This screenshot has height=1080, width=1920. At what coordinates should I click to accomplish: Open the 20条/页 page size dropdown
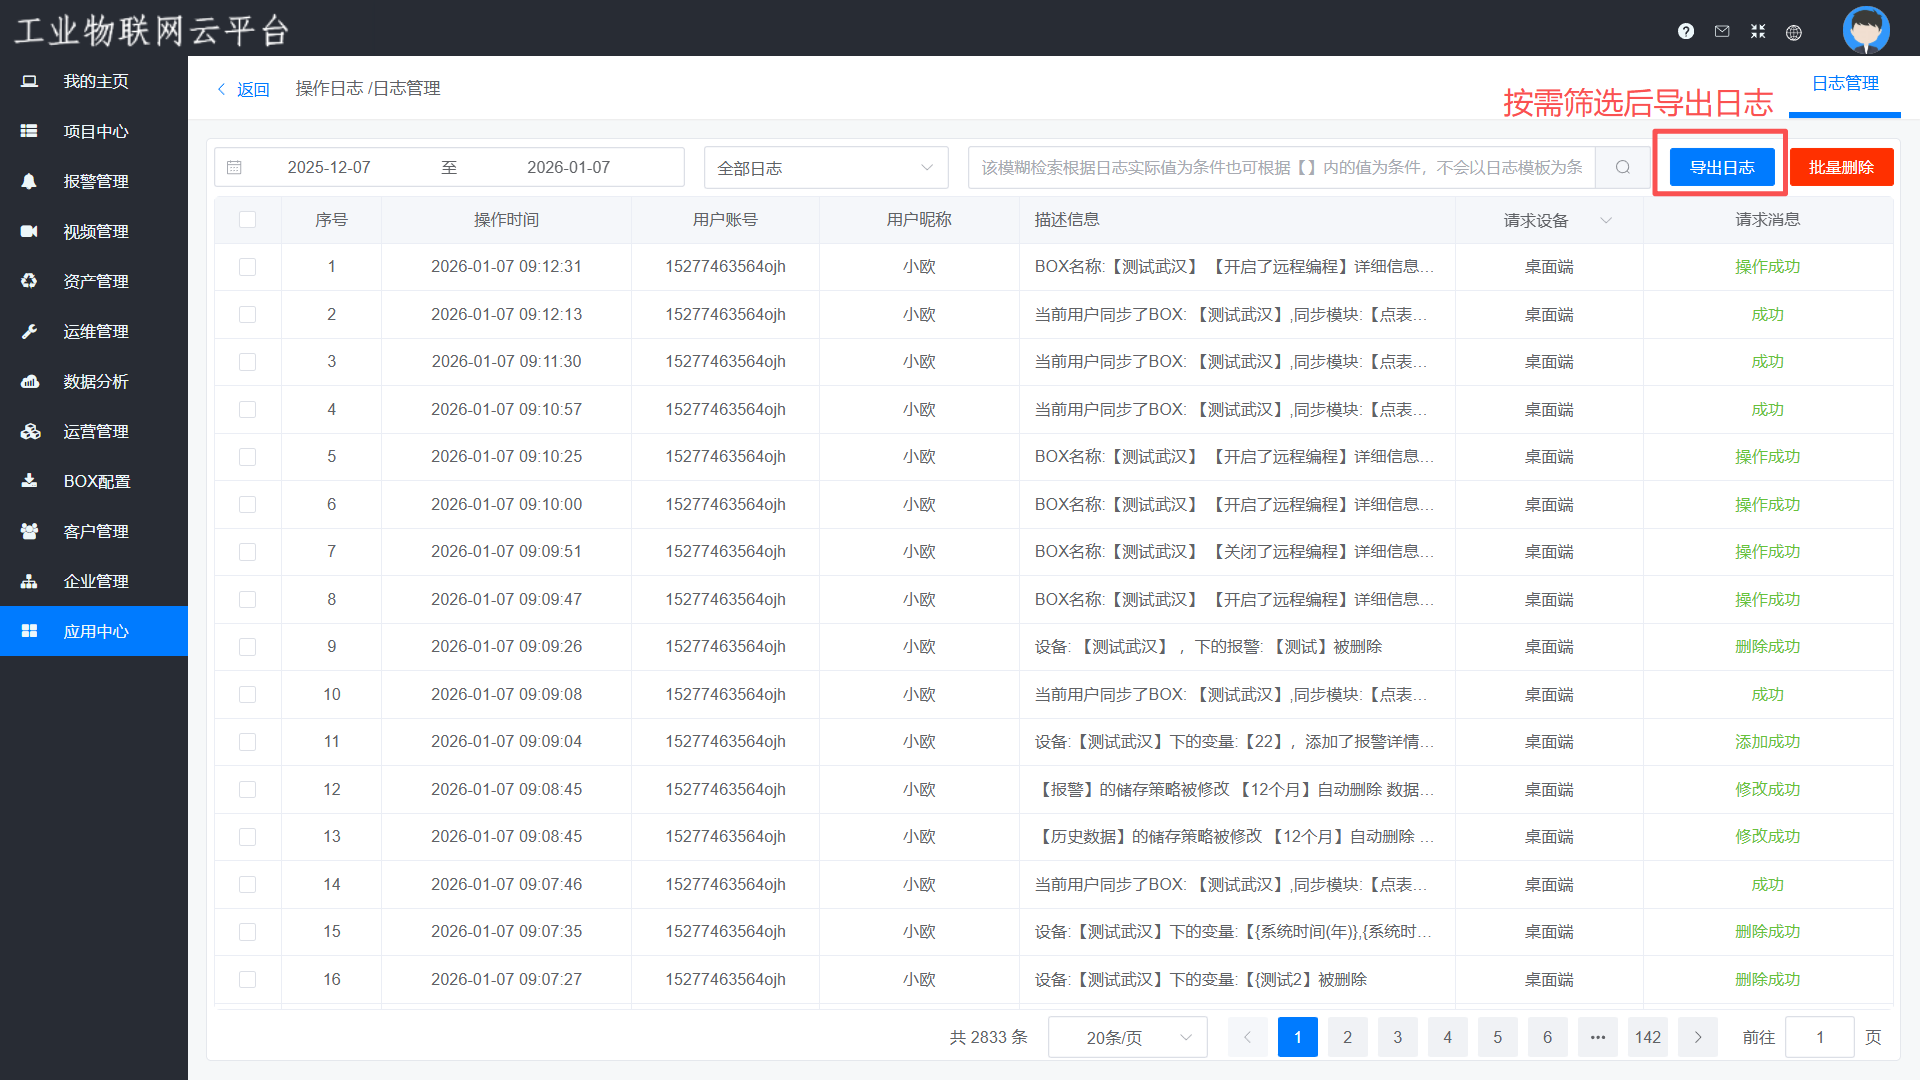click(x=1127, y=1037)
